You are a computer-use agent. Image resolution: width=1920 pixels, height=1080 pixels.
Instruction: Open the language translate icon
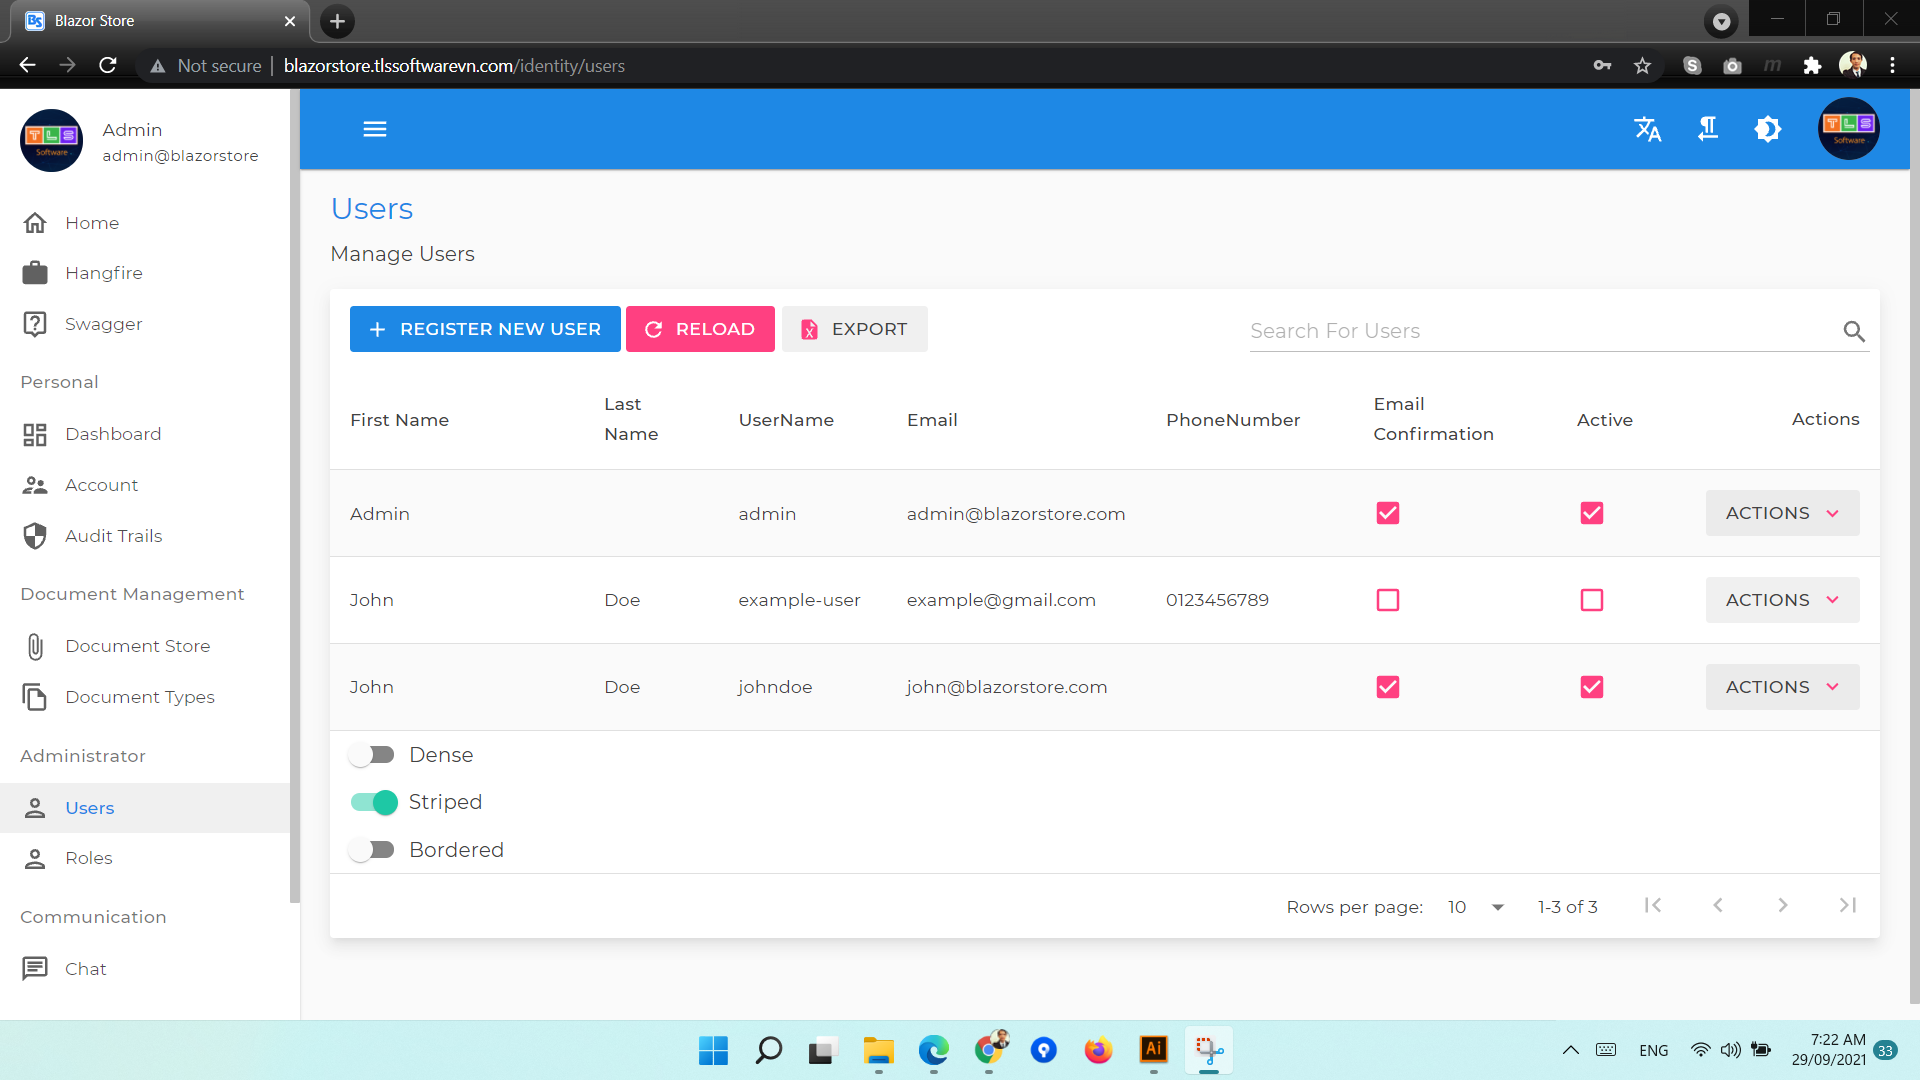(1647, 129)
